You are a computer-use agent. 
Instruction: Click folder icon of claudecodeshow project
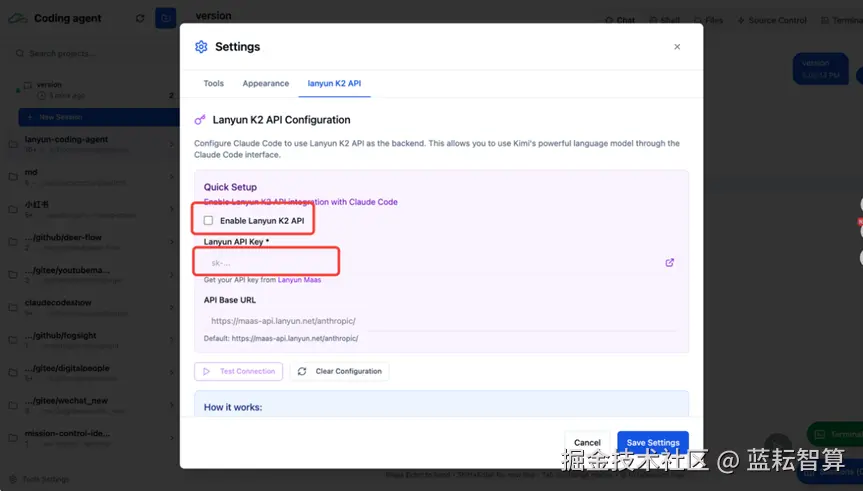[13, 307]
